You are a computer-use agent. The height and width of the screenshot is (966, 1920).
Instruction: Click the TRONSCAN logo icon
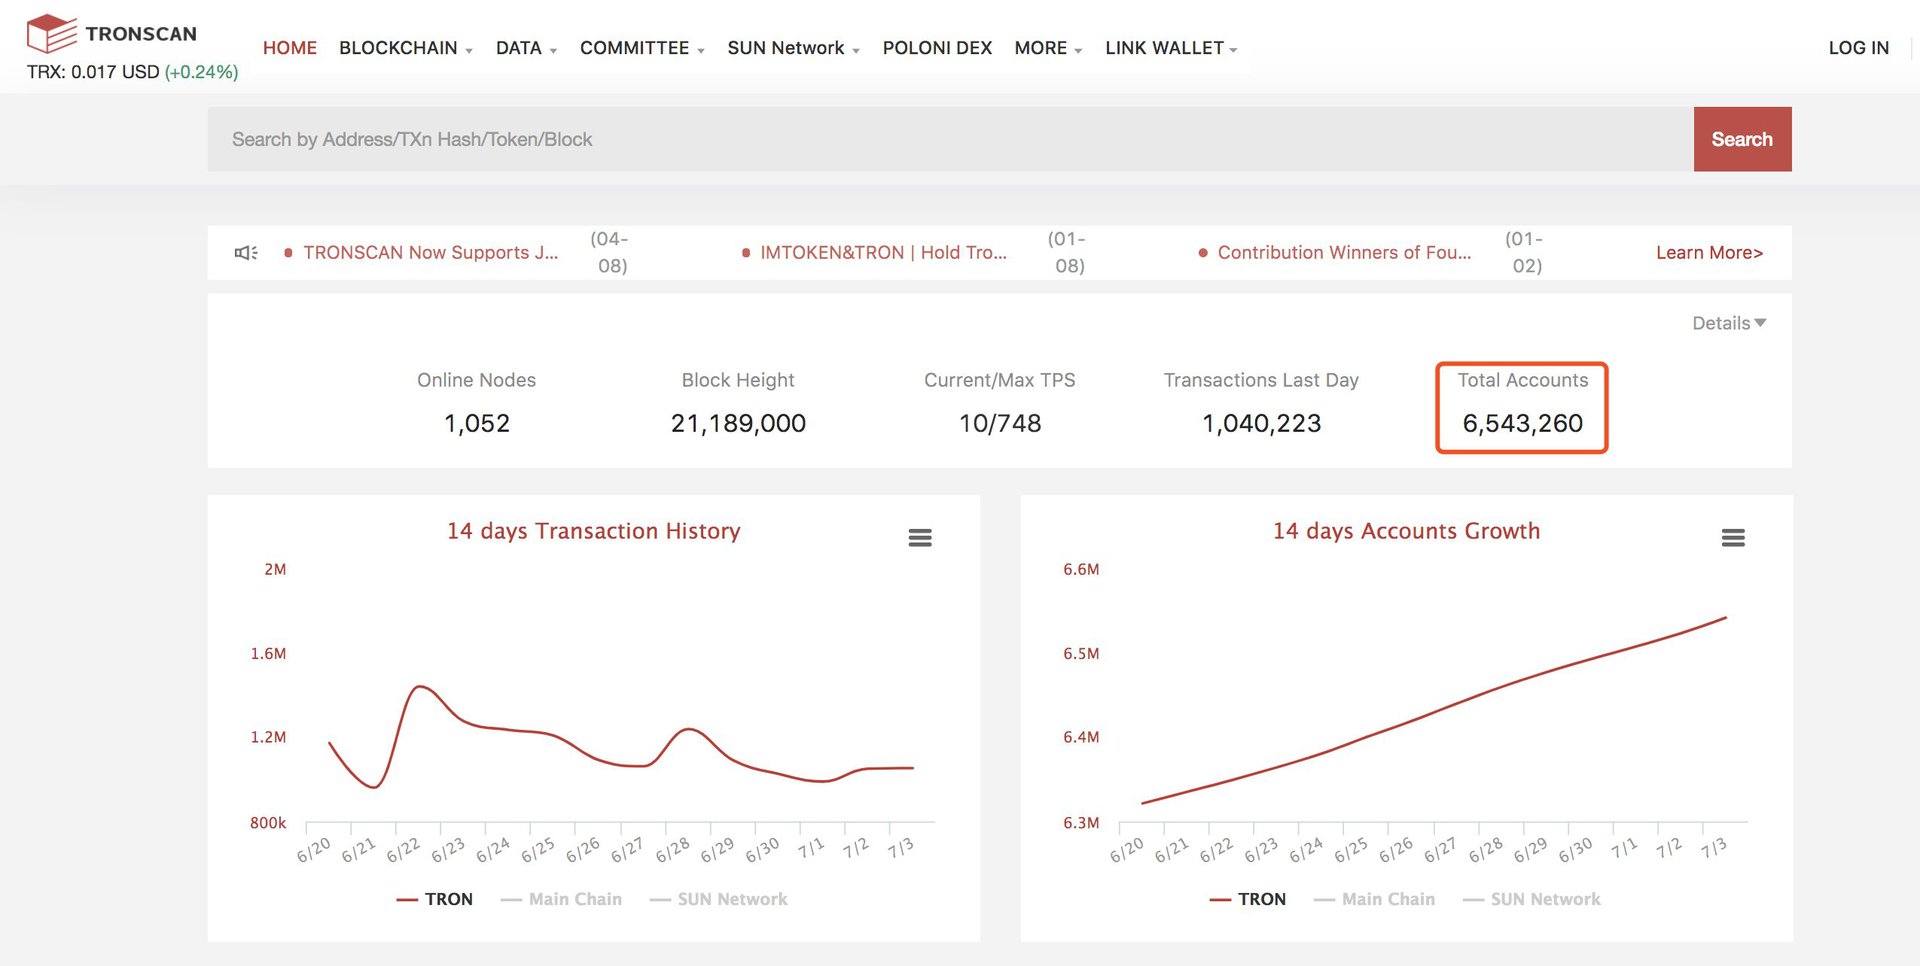pos(52,33)
